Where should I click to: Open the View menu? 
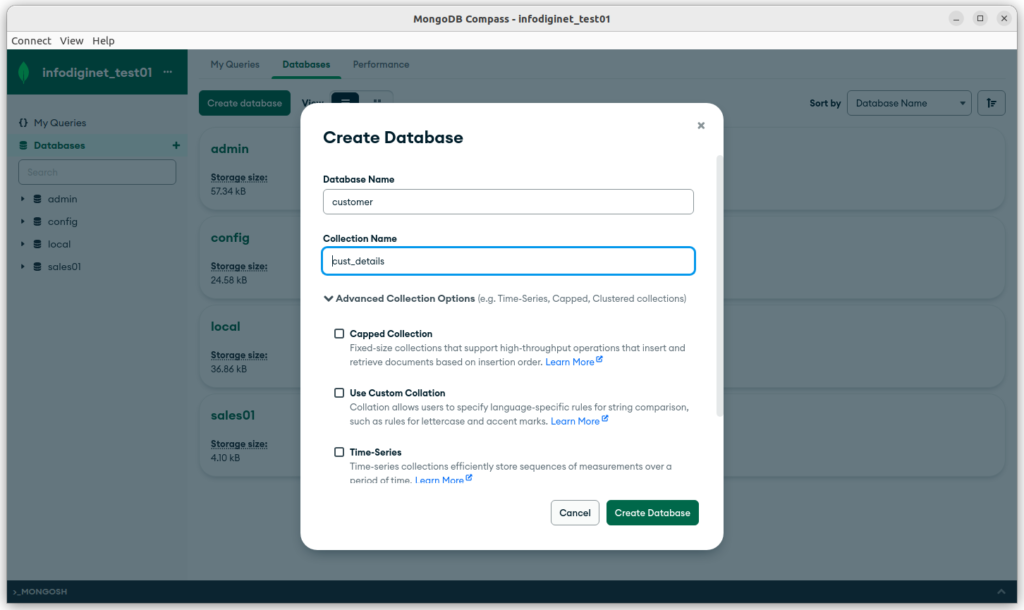click(71, 40)
